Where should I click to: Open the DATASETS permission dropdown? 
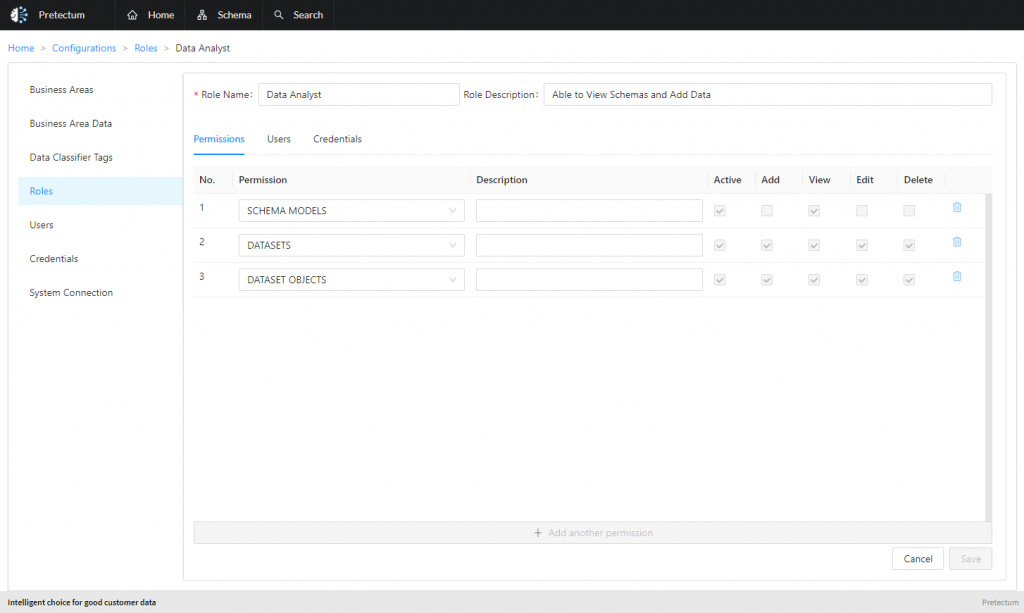point(351,245)
